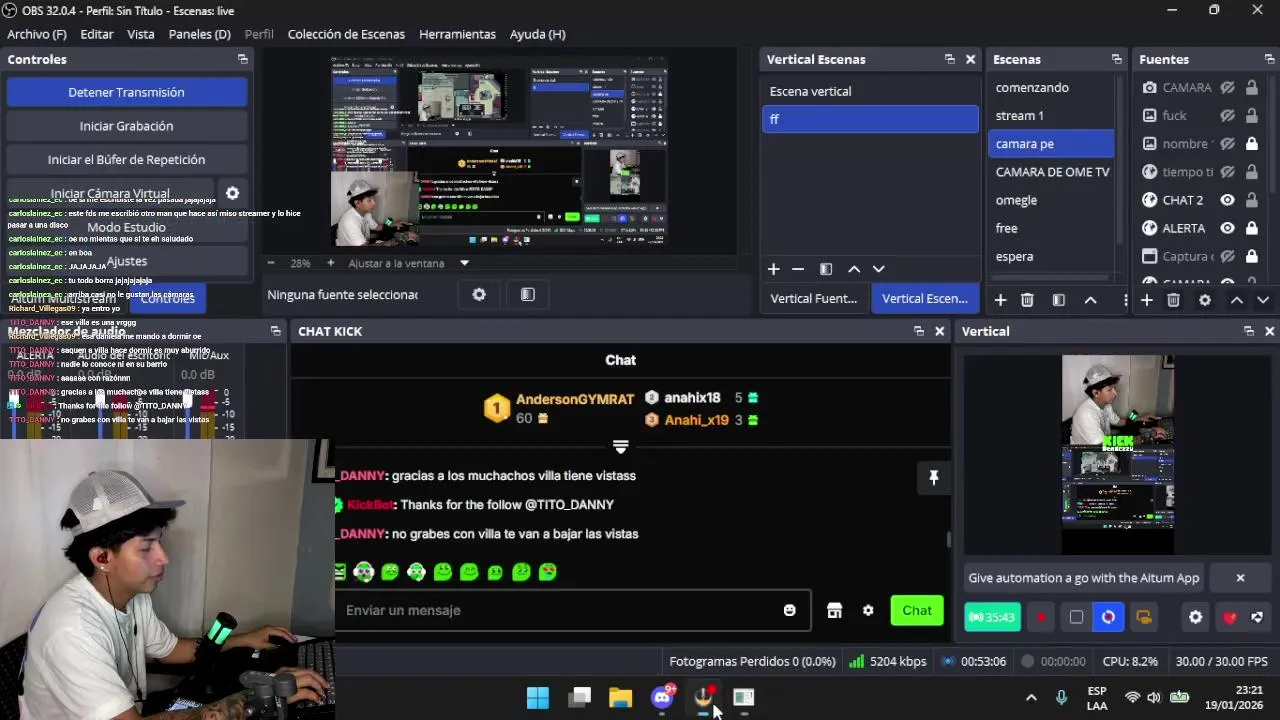The width and height of the screenshot is (1280, 720).
Task: Move the vertical scene up
Action: coord(854,269)
